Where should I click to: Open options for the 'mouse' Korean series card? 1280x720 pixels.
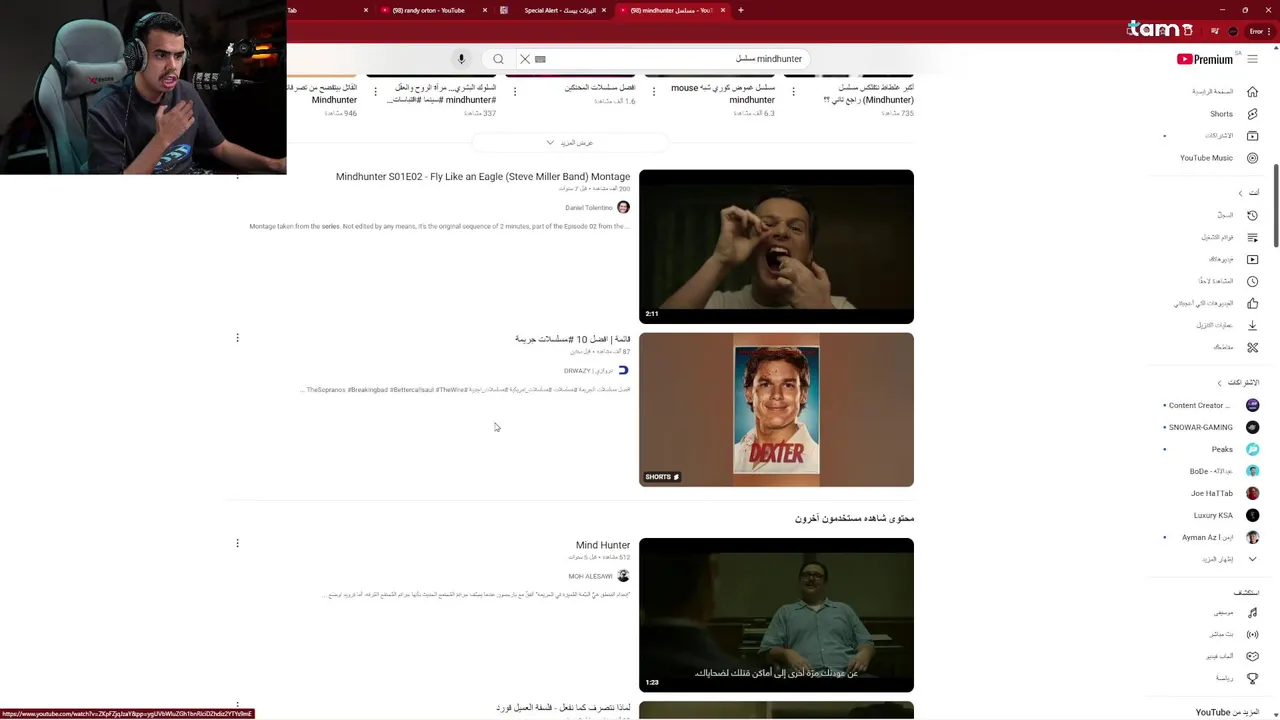tap(654, 91)
